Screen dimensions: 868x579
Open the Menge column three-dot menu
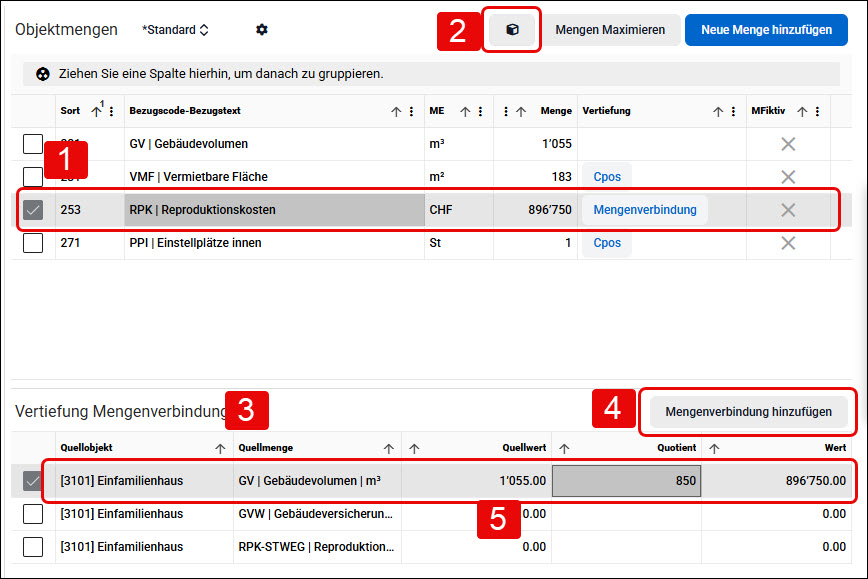click(x=505, y=111)
